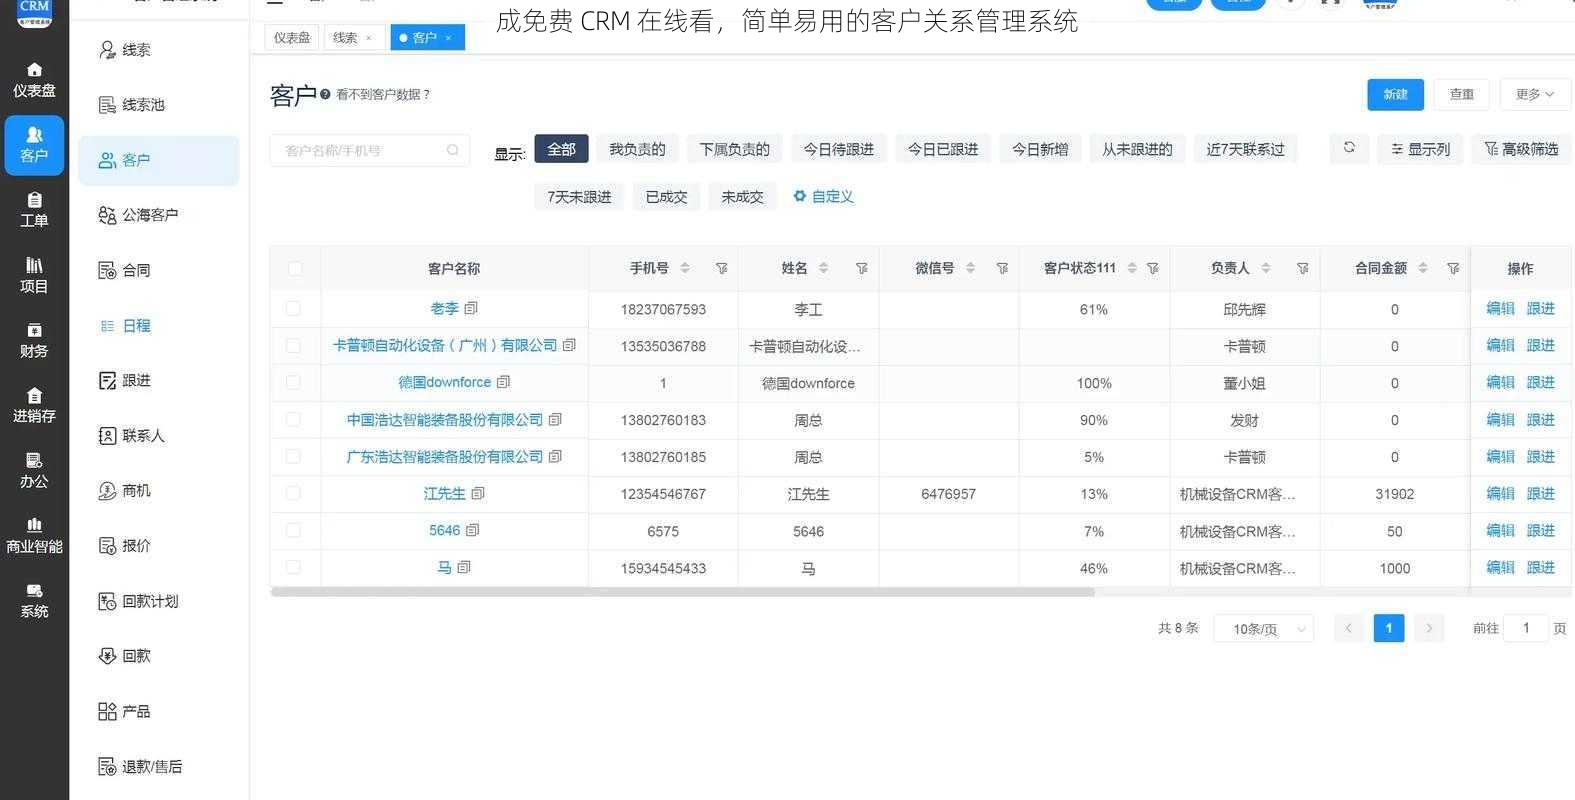Check the row checkbox for 德国downforce

click(293, 382)
